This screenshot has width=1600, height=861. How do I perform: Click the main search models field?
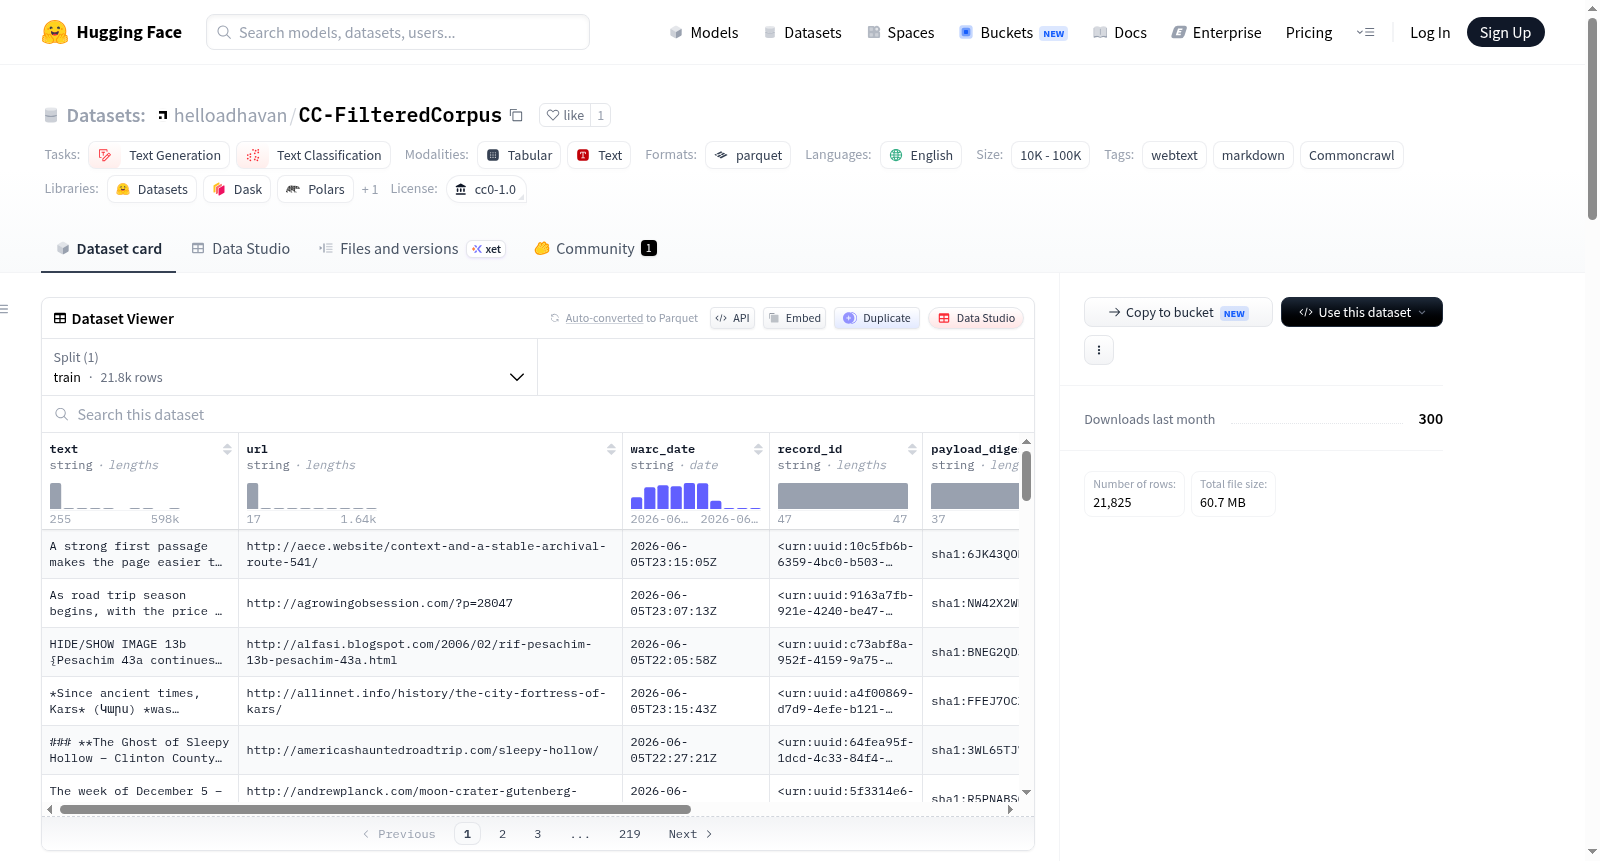(x=398, y=32)
